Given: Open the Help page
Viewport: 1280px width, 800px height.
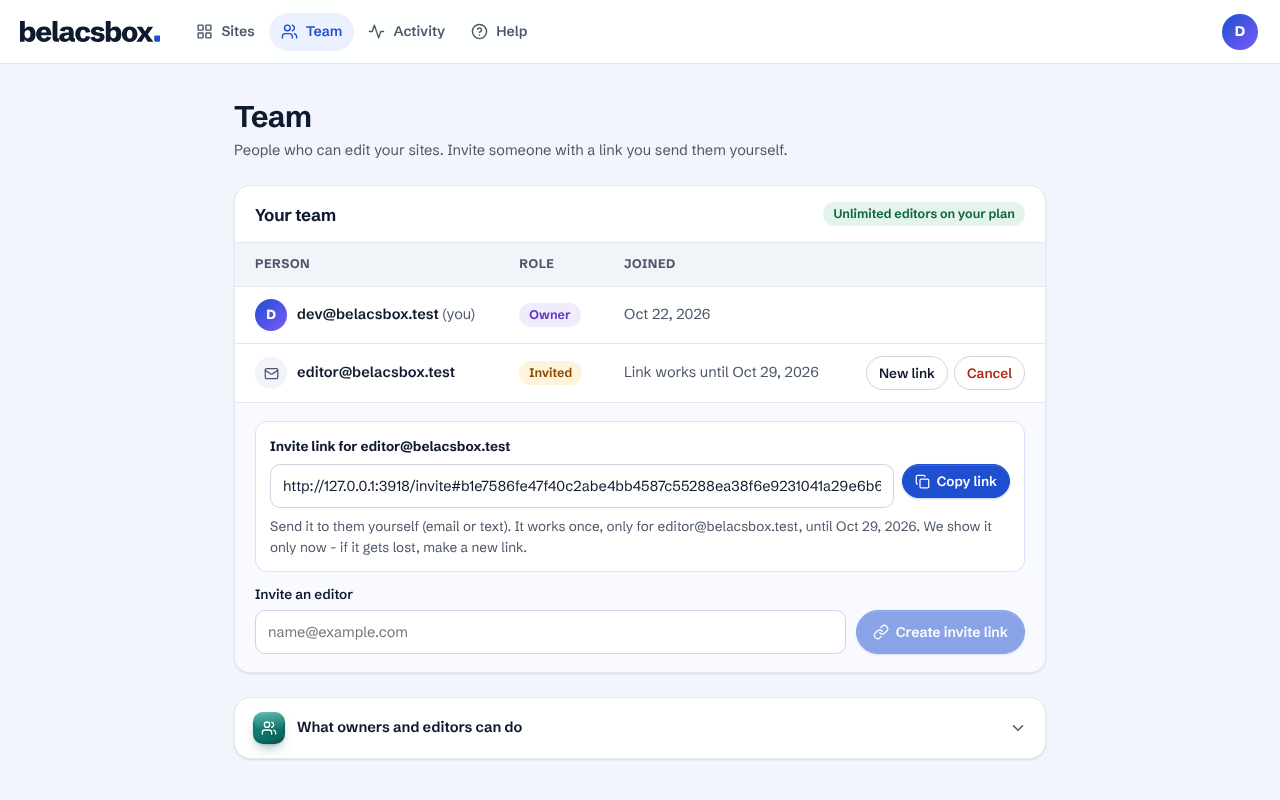Looking at the screenshot, I should (499, 32).
